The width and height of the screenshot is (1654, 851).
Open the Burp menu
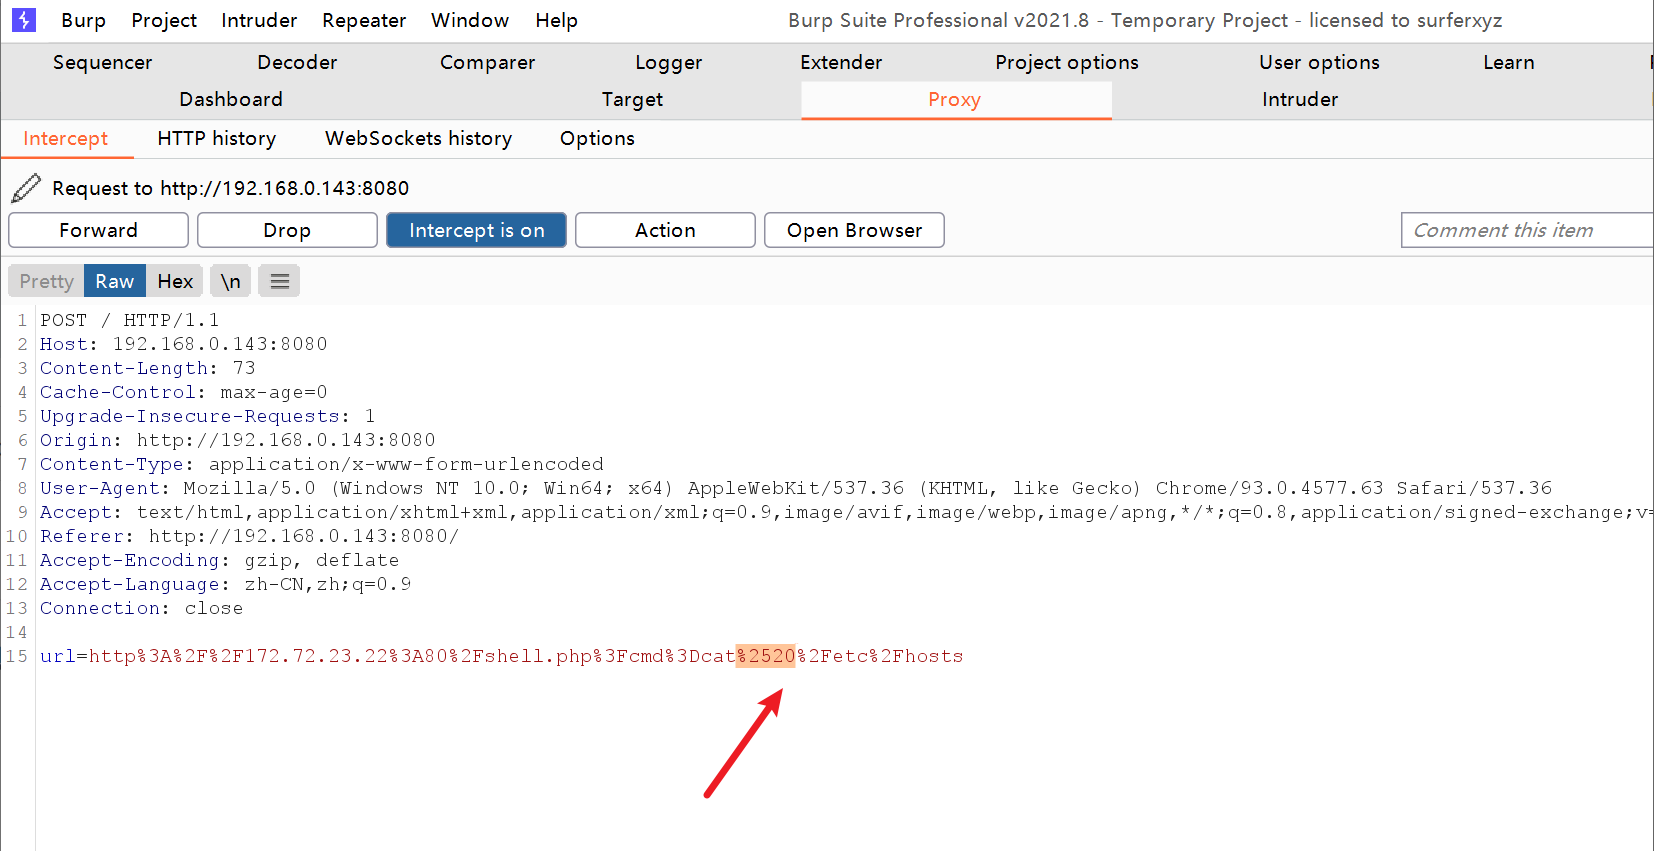pos(83,20)
